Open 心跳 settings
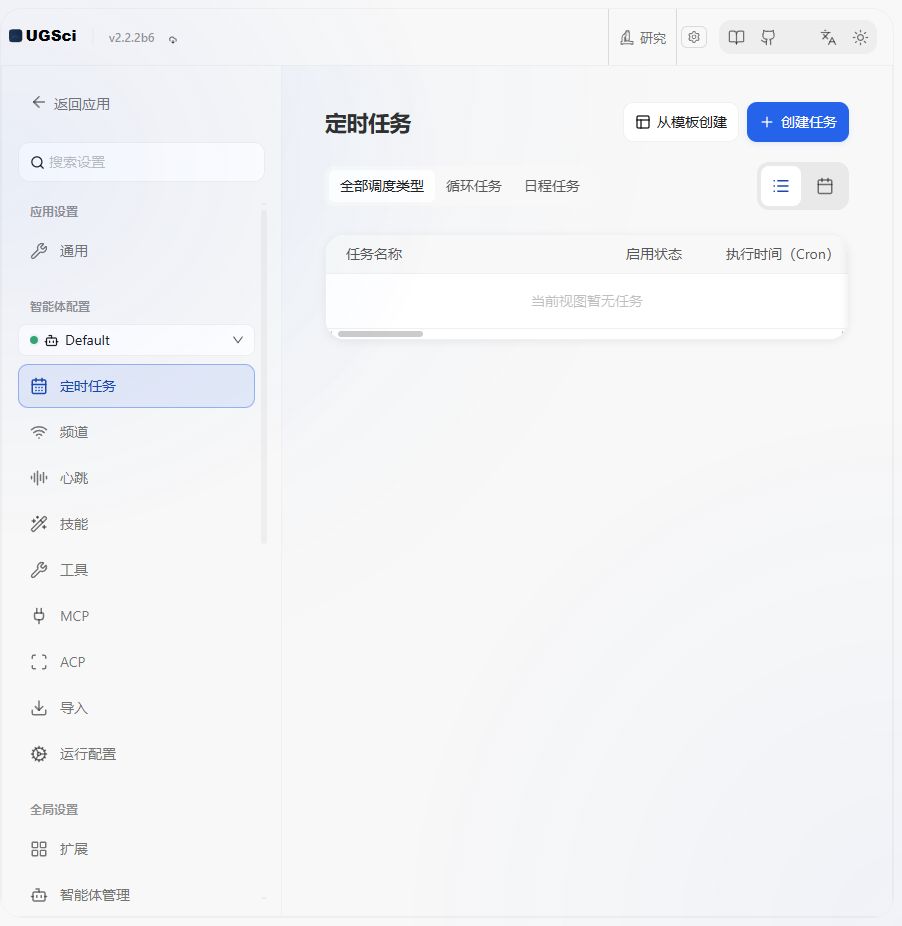This screenshot has height=926, width=902. click(136, 478)
